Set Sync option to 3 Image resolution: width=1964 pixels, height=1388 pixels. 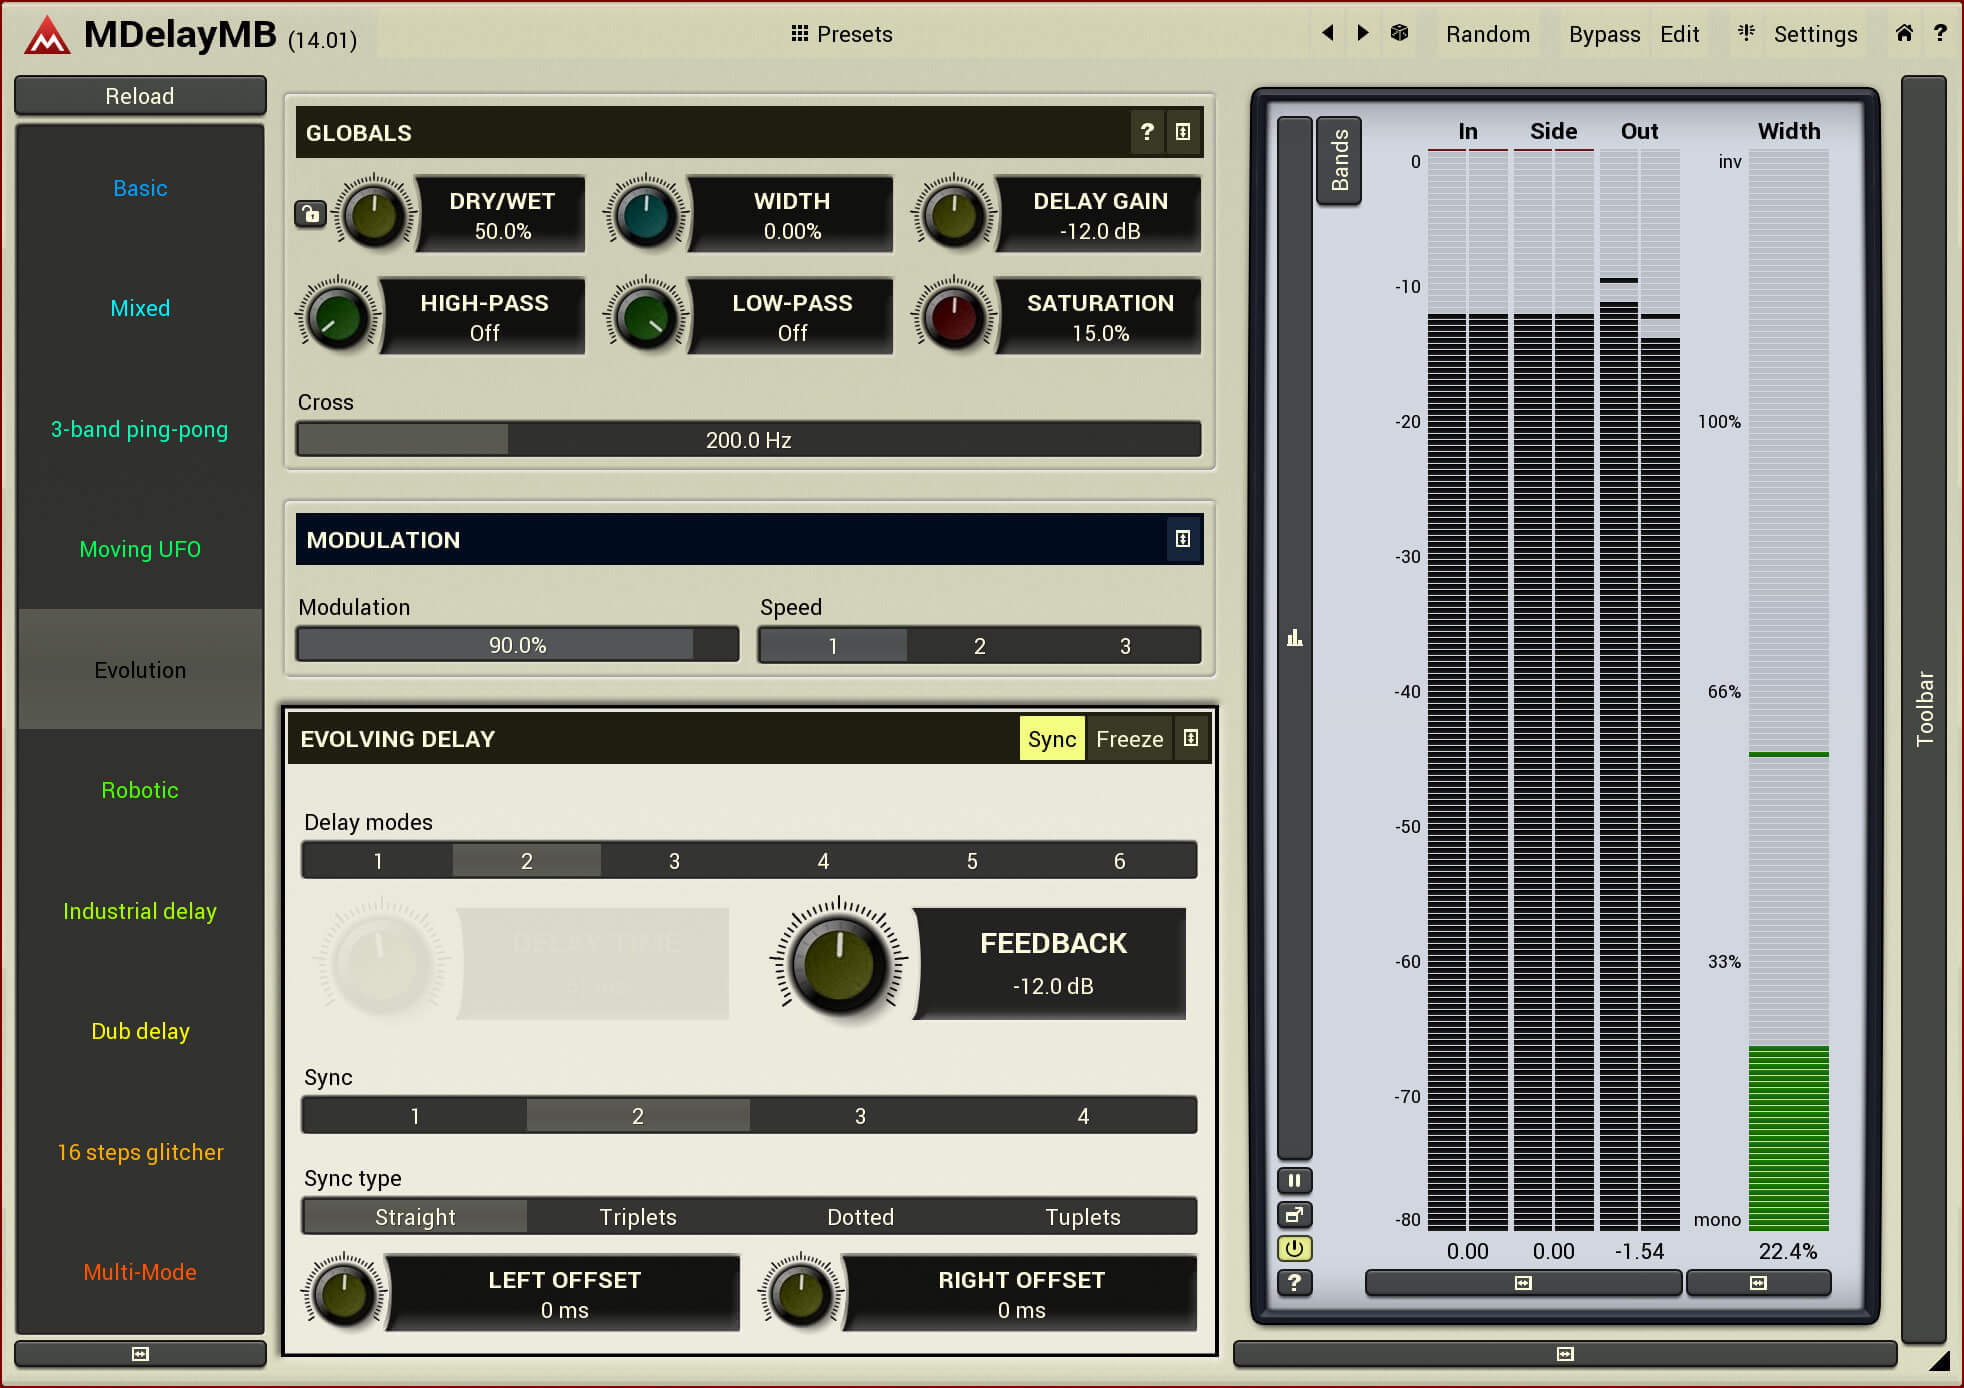tap(860, 1115)
